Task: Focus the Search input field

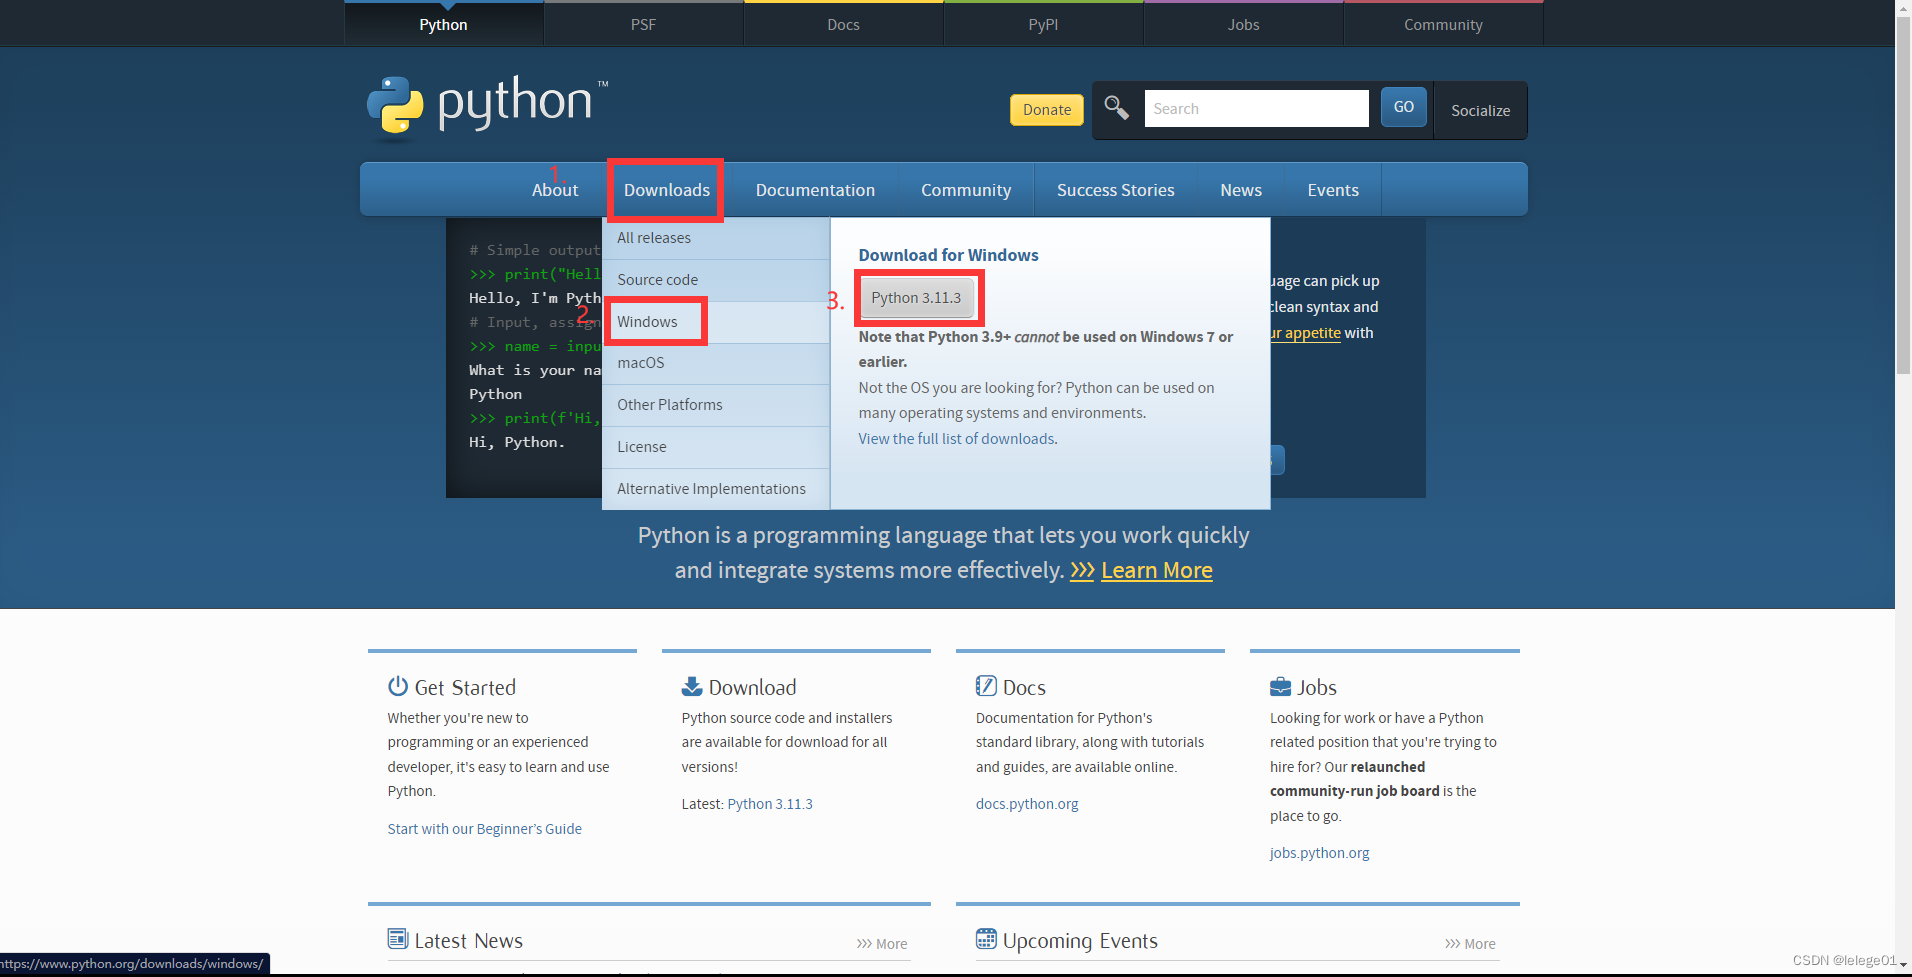Action: 1256,108
